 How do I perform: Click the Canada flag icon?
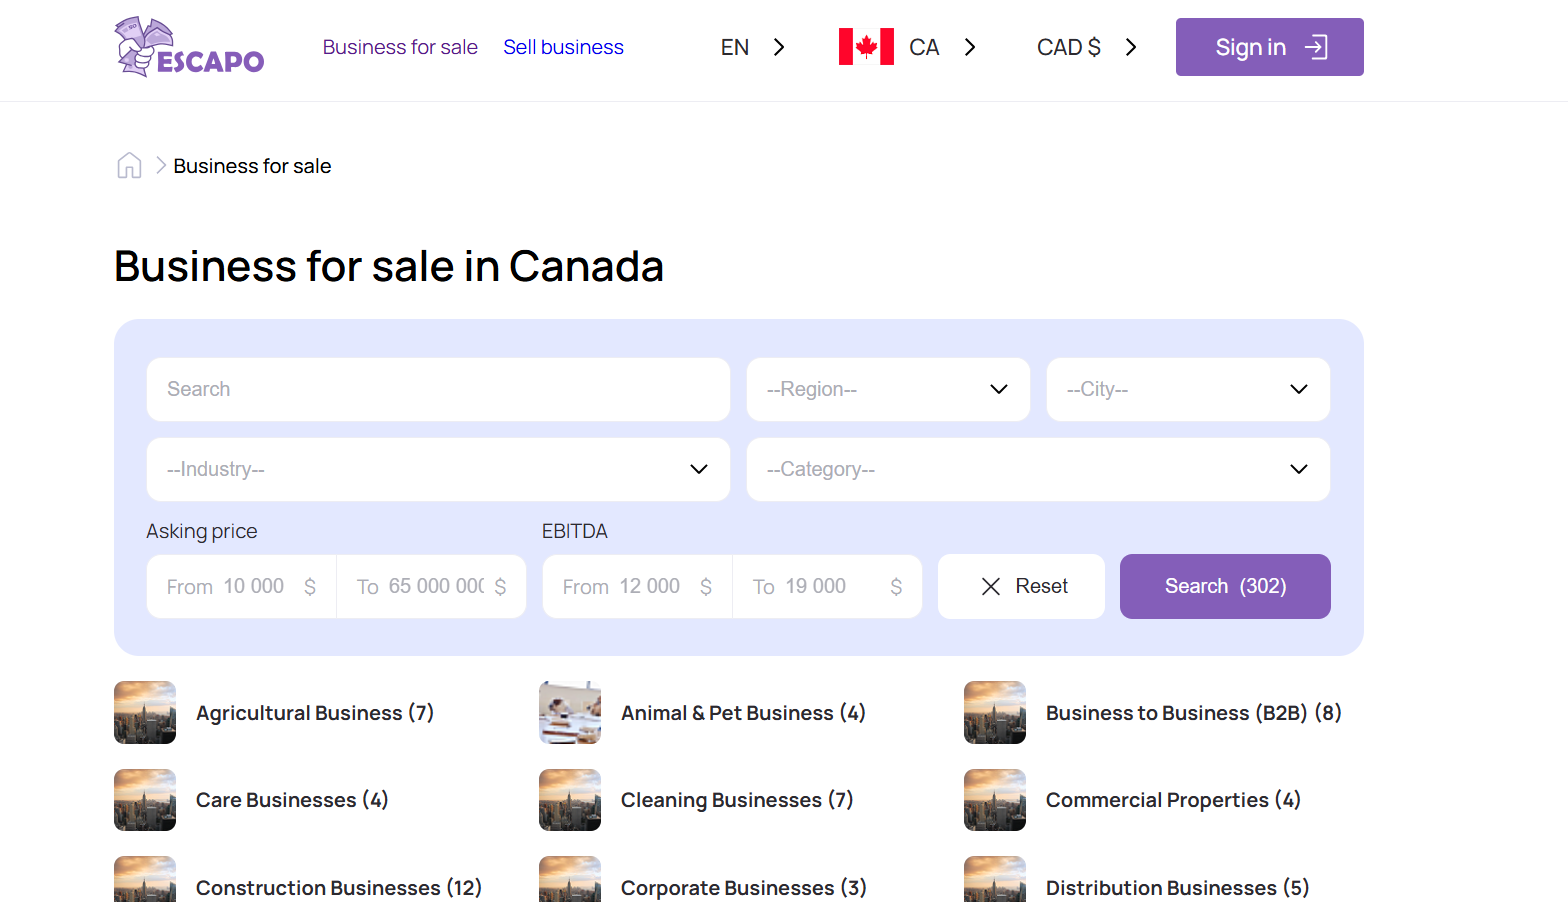865,47
